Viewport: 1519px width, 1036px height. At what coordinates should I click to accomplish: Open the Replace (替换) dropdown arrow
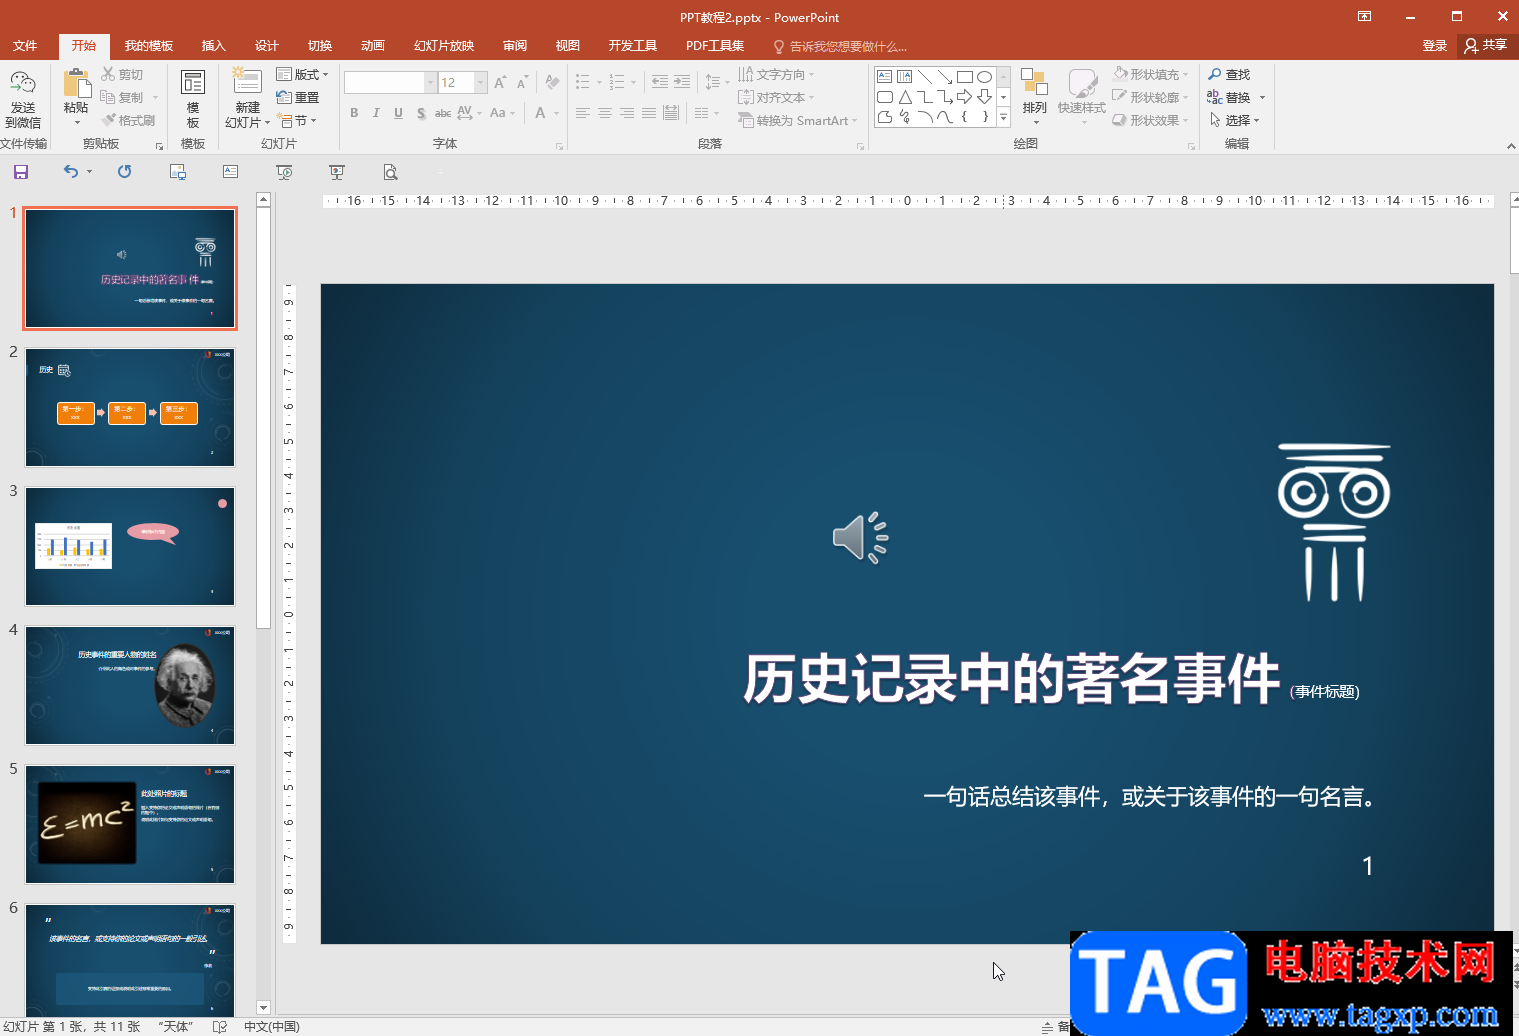(1262, 97)
